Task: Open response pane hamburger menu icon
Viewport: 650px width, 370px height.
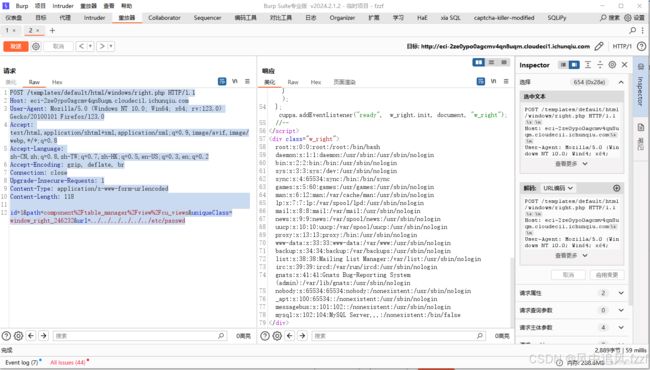Action: [506, 82]
